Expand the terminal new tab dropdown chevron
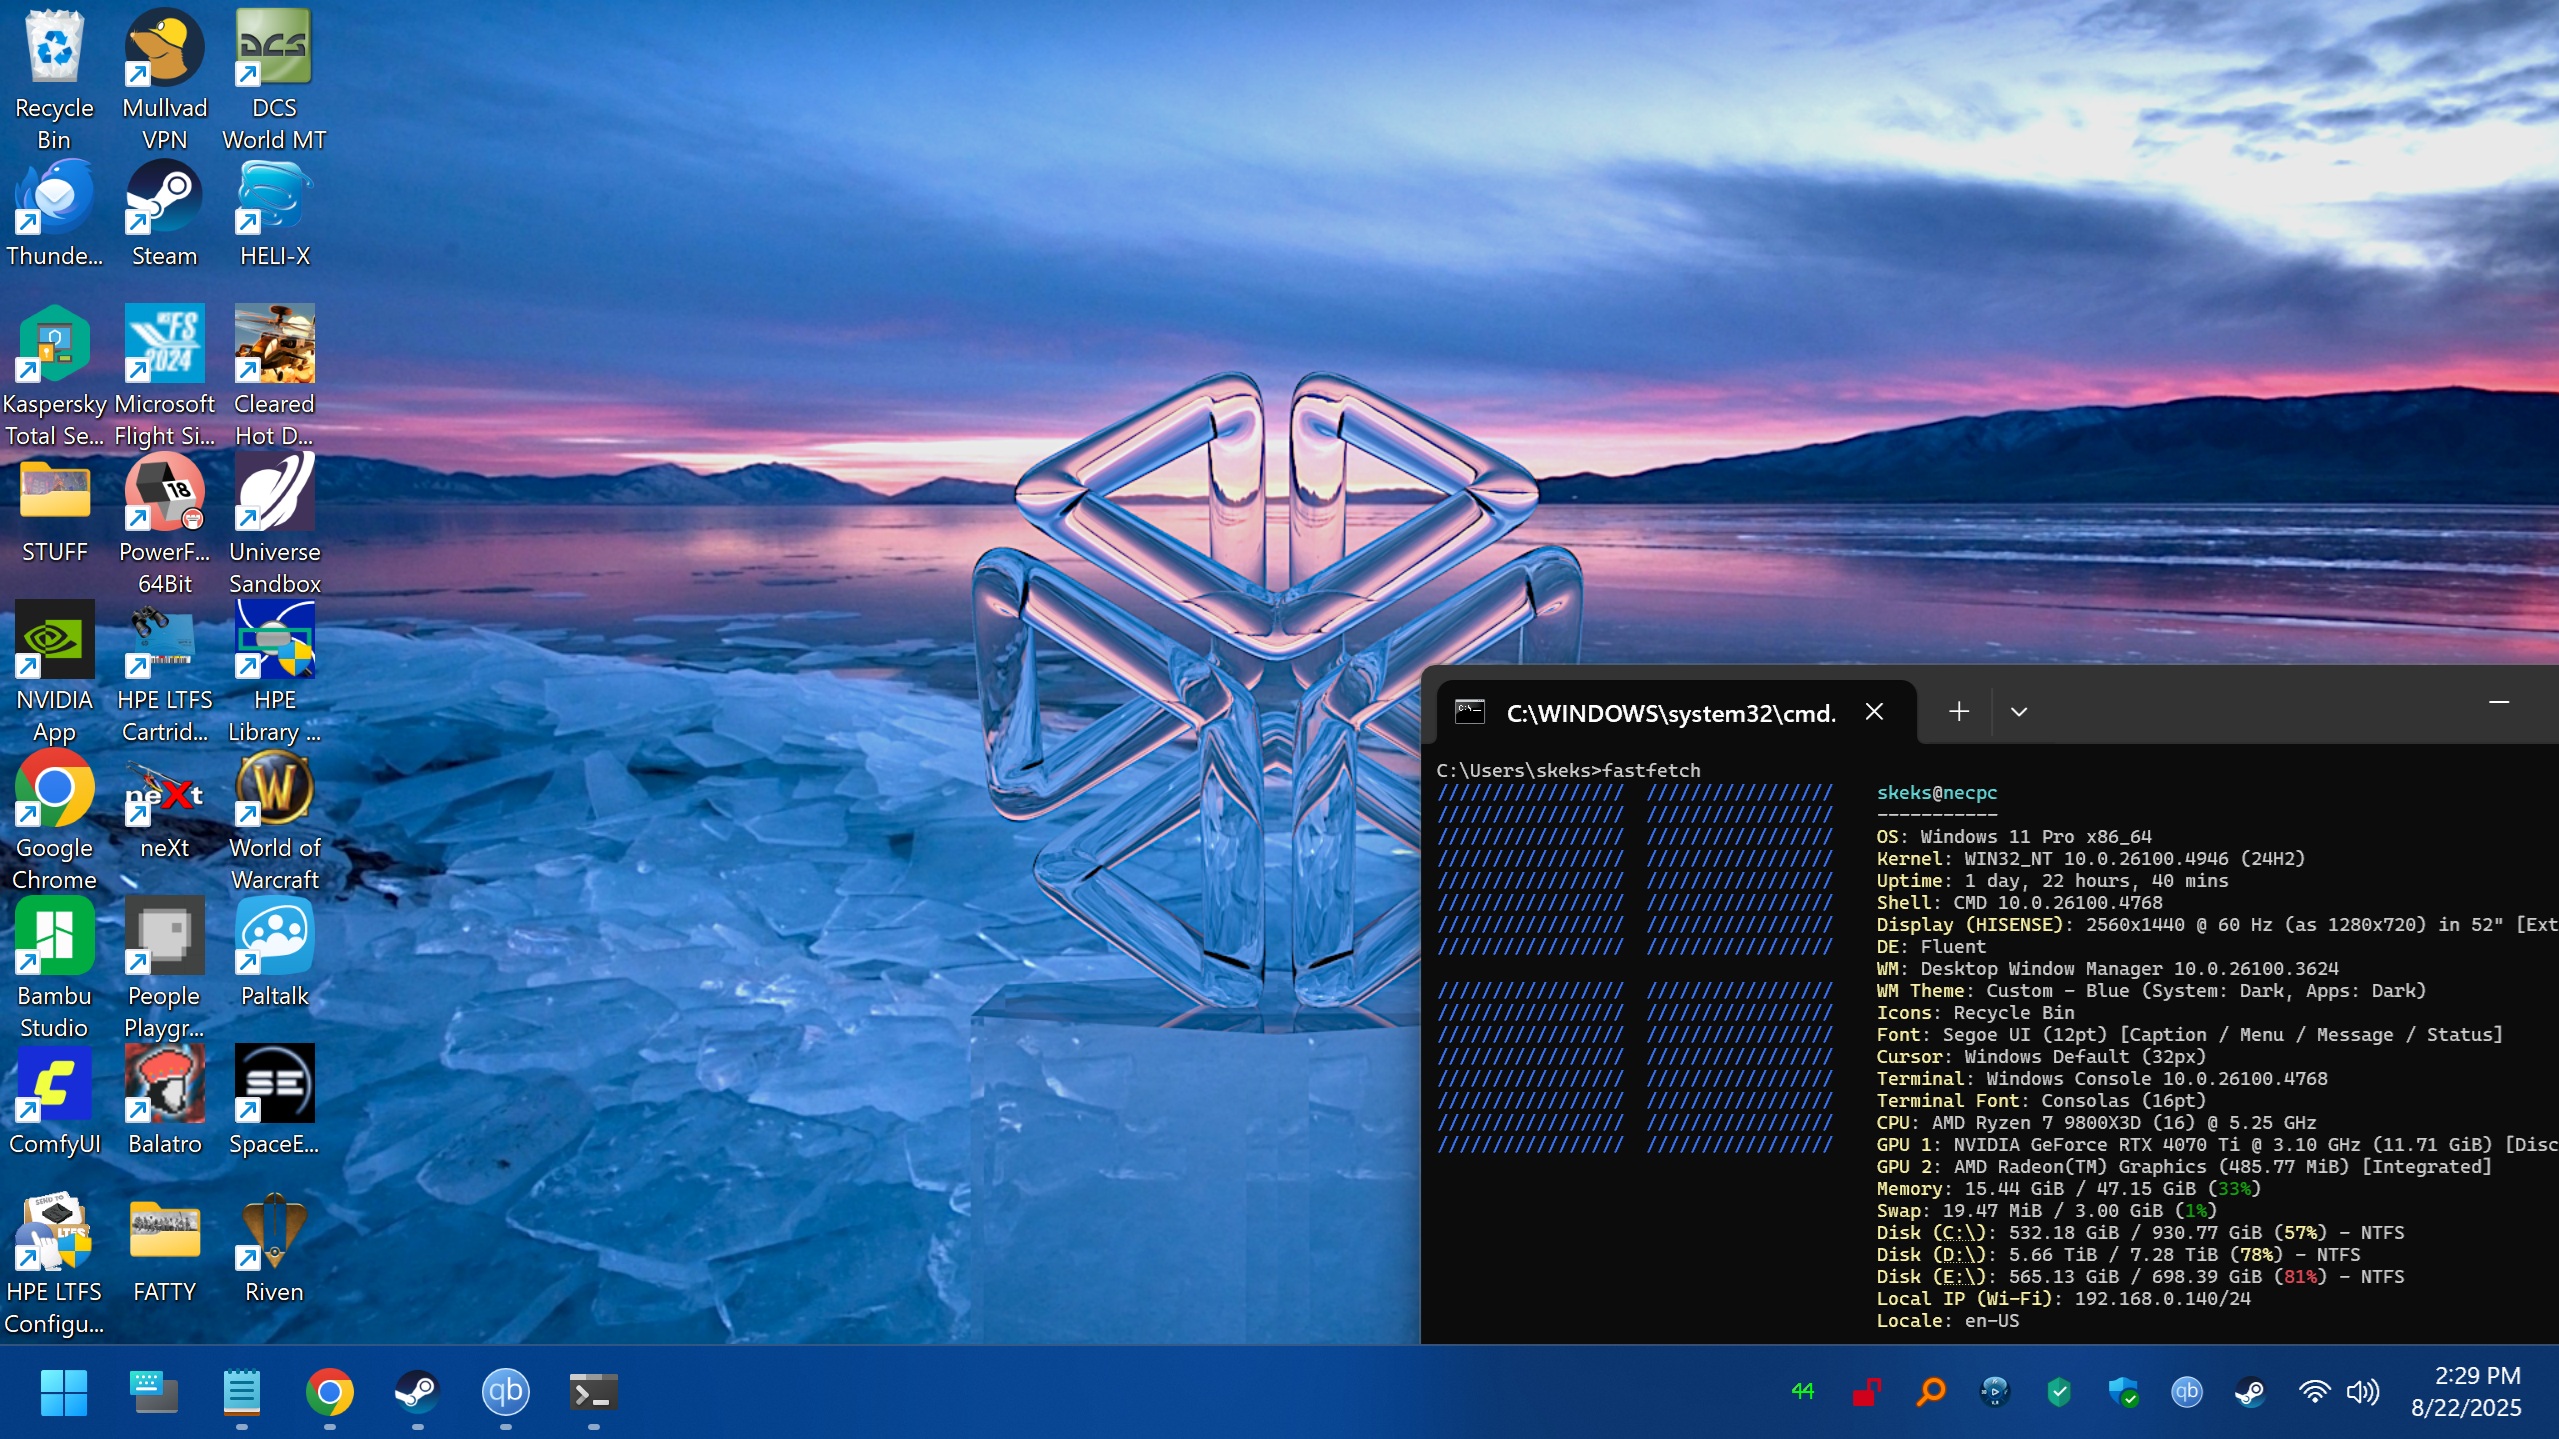The height and width of the screenshot is (1439, 2559). [x=2018, y=712]
